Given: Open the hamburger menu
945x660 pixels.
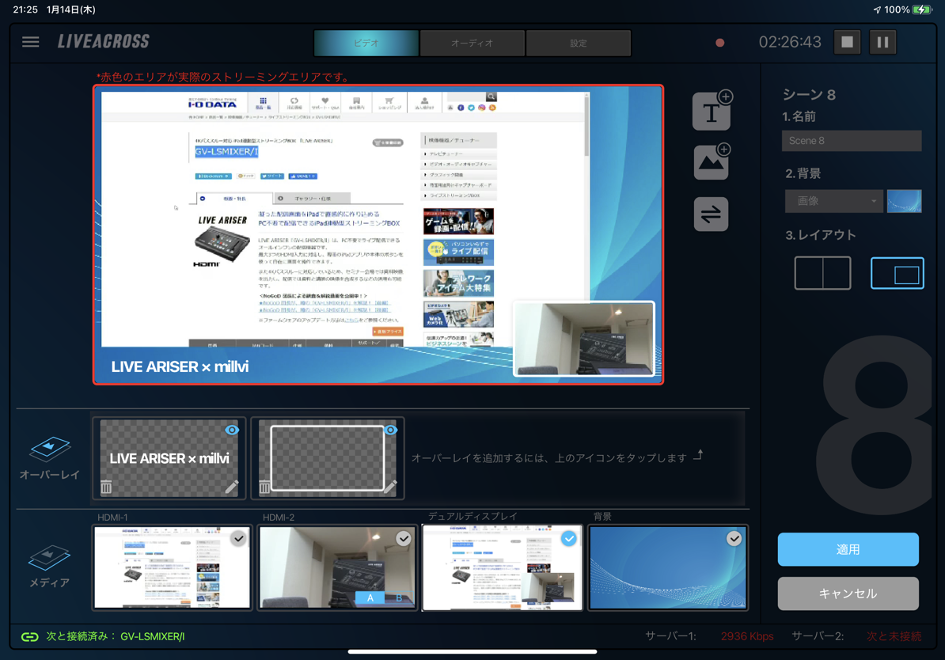Looking at the screenshot, I should click(x=31, y=42).
